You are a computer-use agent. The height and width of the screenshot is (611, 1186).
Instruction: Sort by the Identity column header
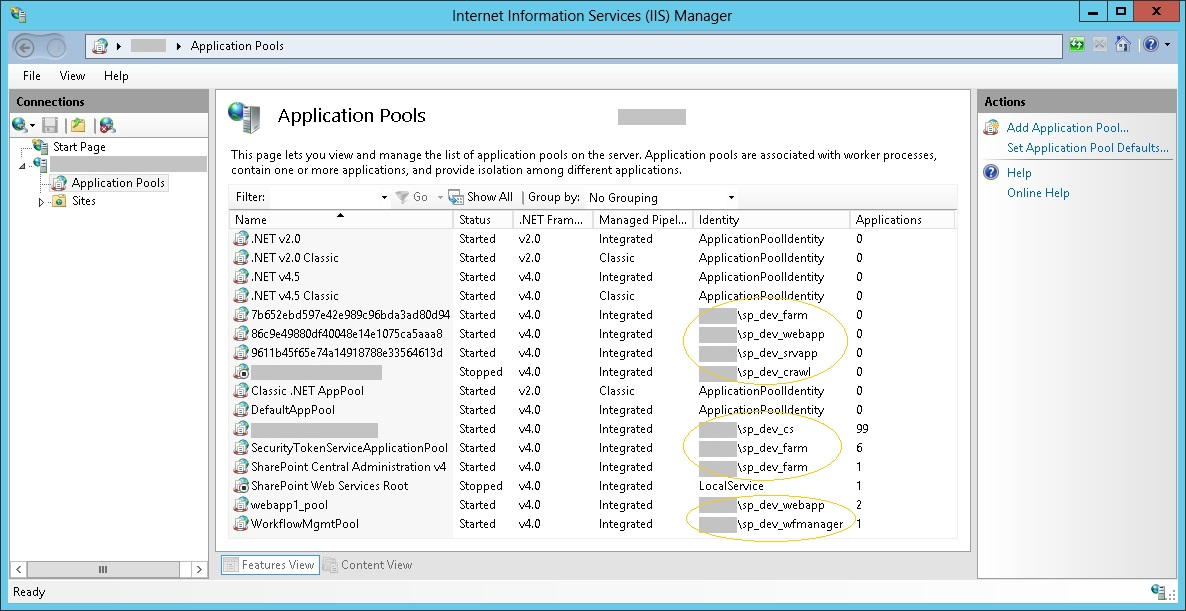click(x=771, y=219)
